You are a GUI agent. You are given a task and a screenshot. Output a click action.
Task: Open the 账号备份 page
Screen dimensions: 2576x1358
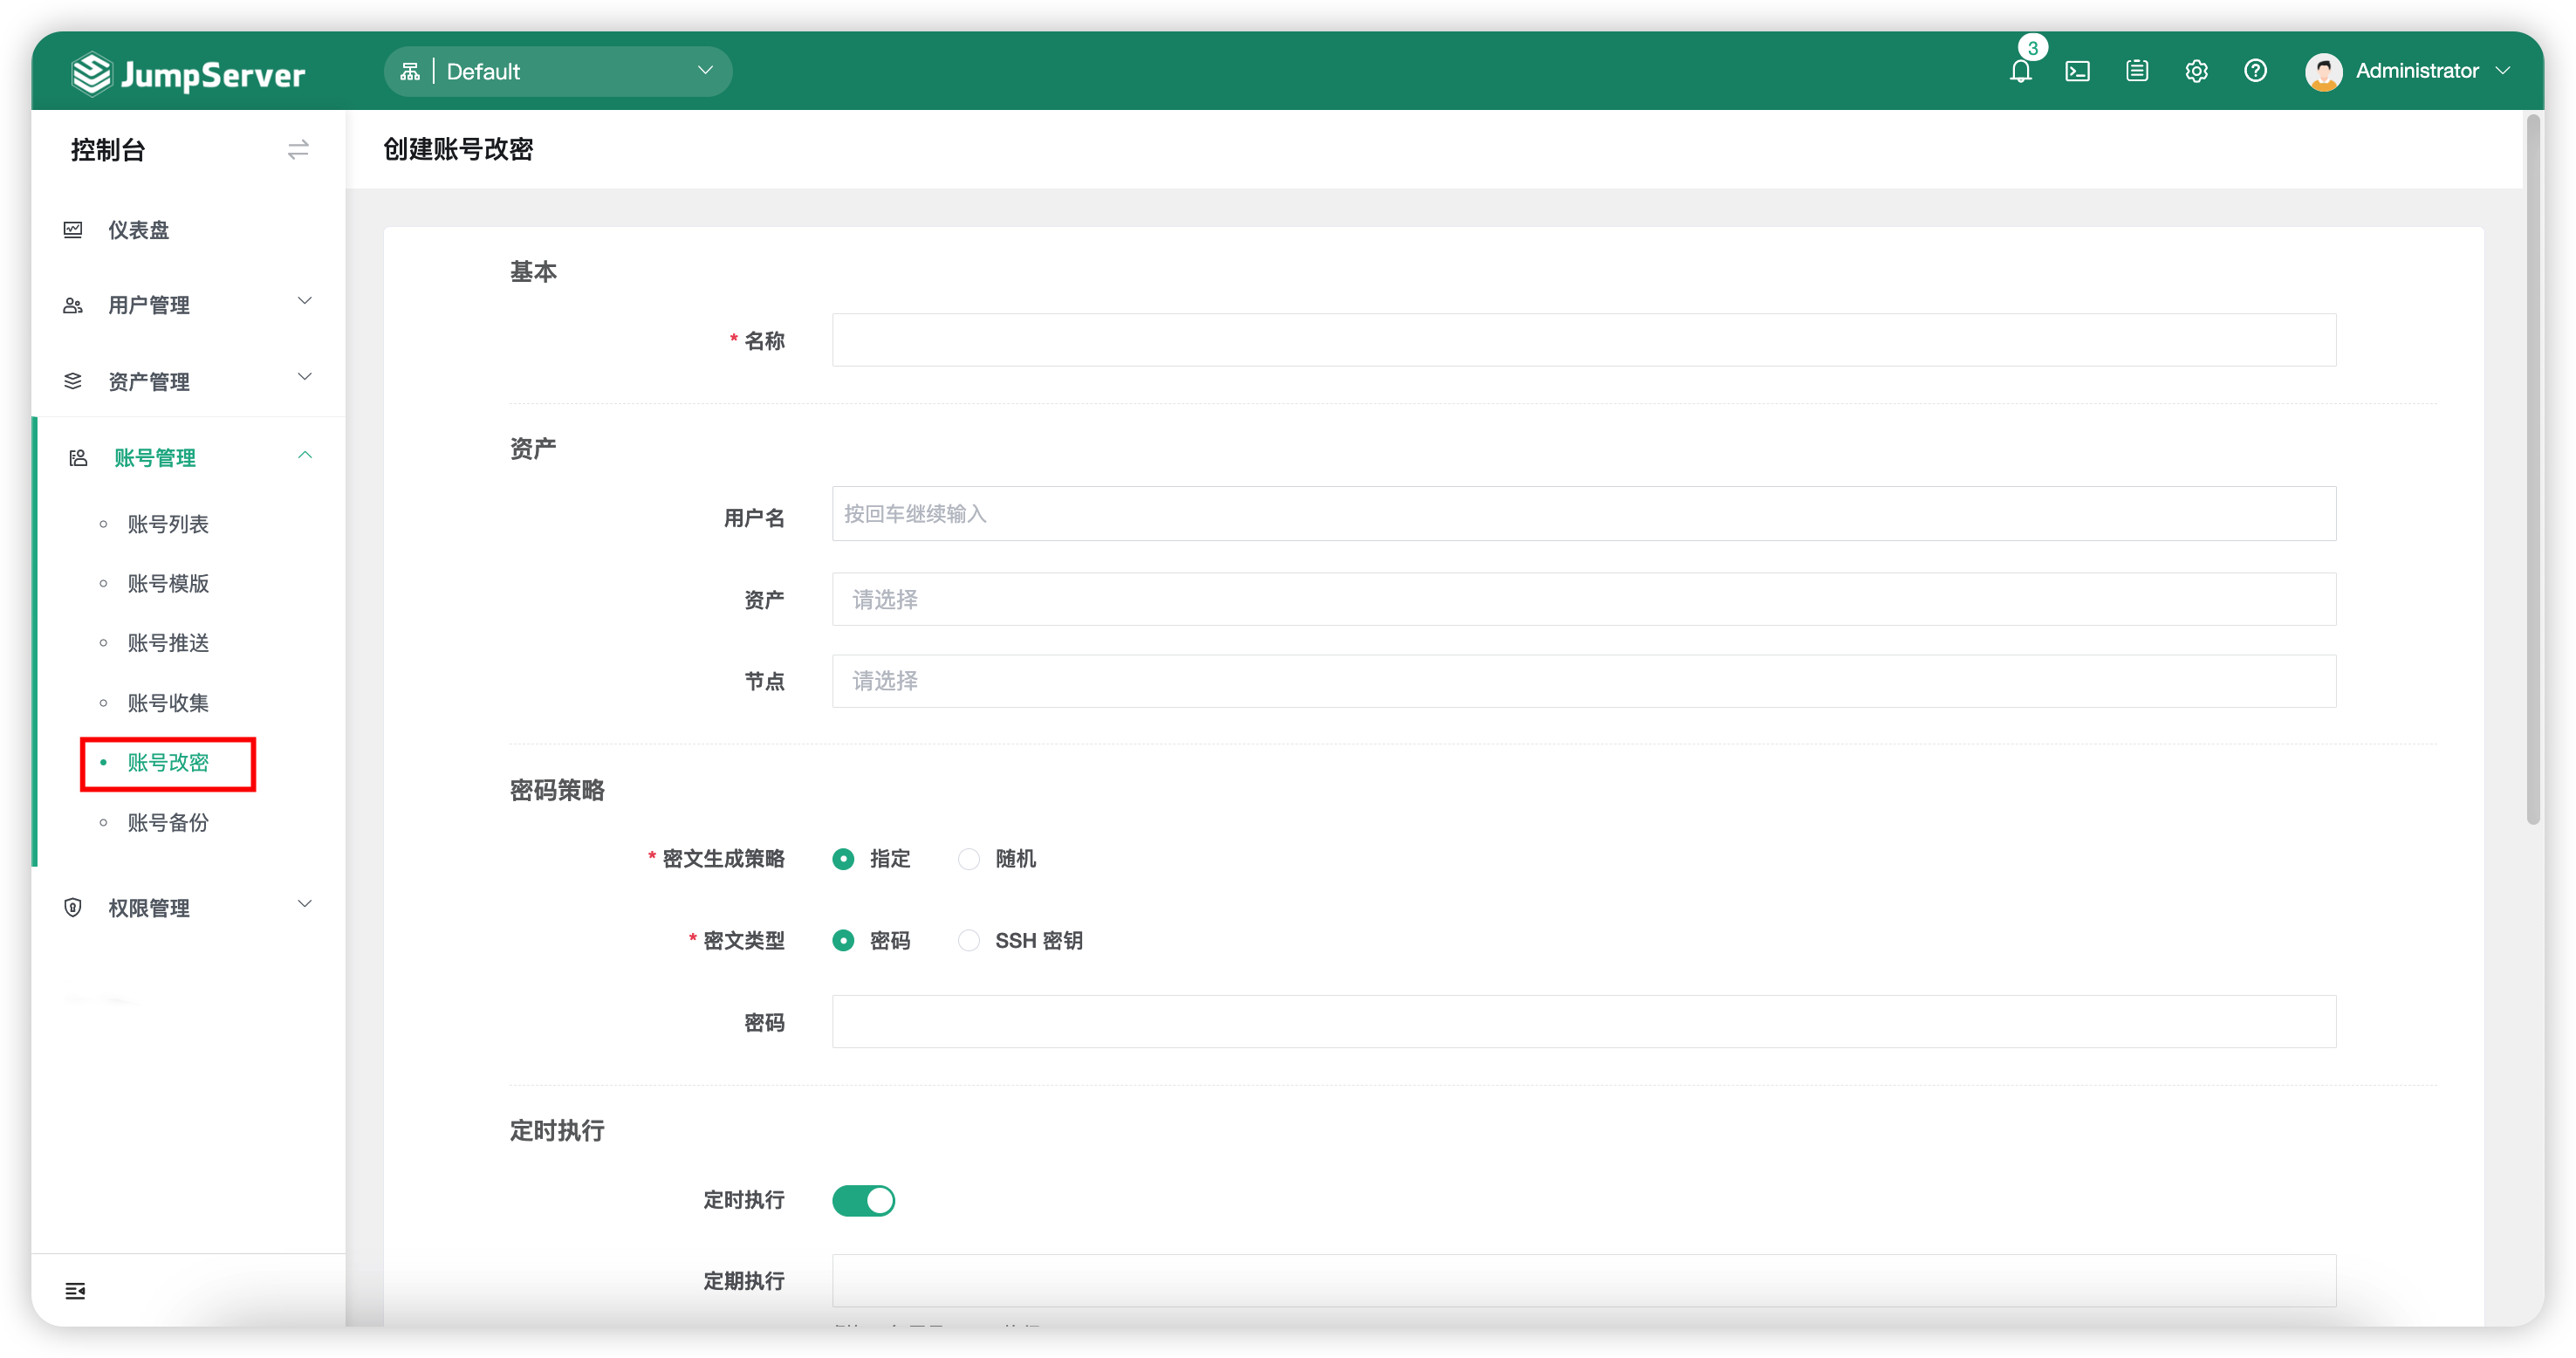[x=168, y=823]
